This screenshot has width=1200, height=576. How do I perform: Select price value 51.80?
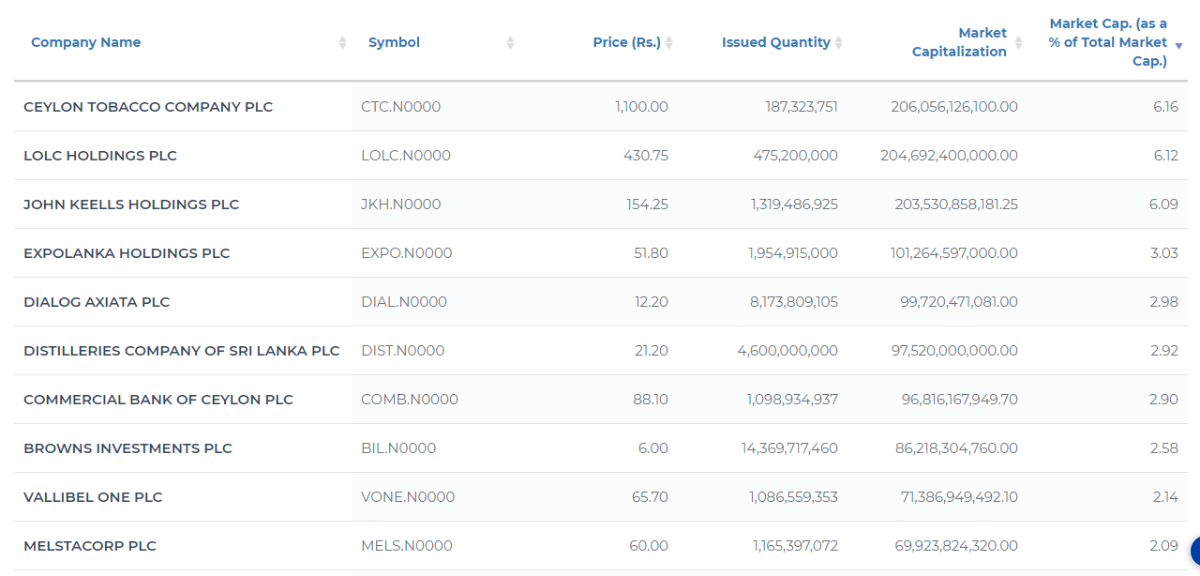tap(651, 253)
